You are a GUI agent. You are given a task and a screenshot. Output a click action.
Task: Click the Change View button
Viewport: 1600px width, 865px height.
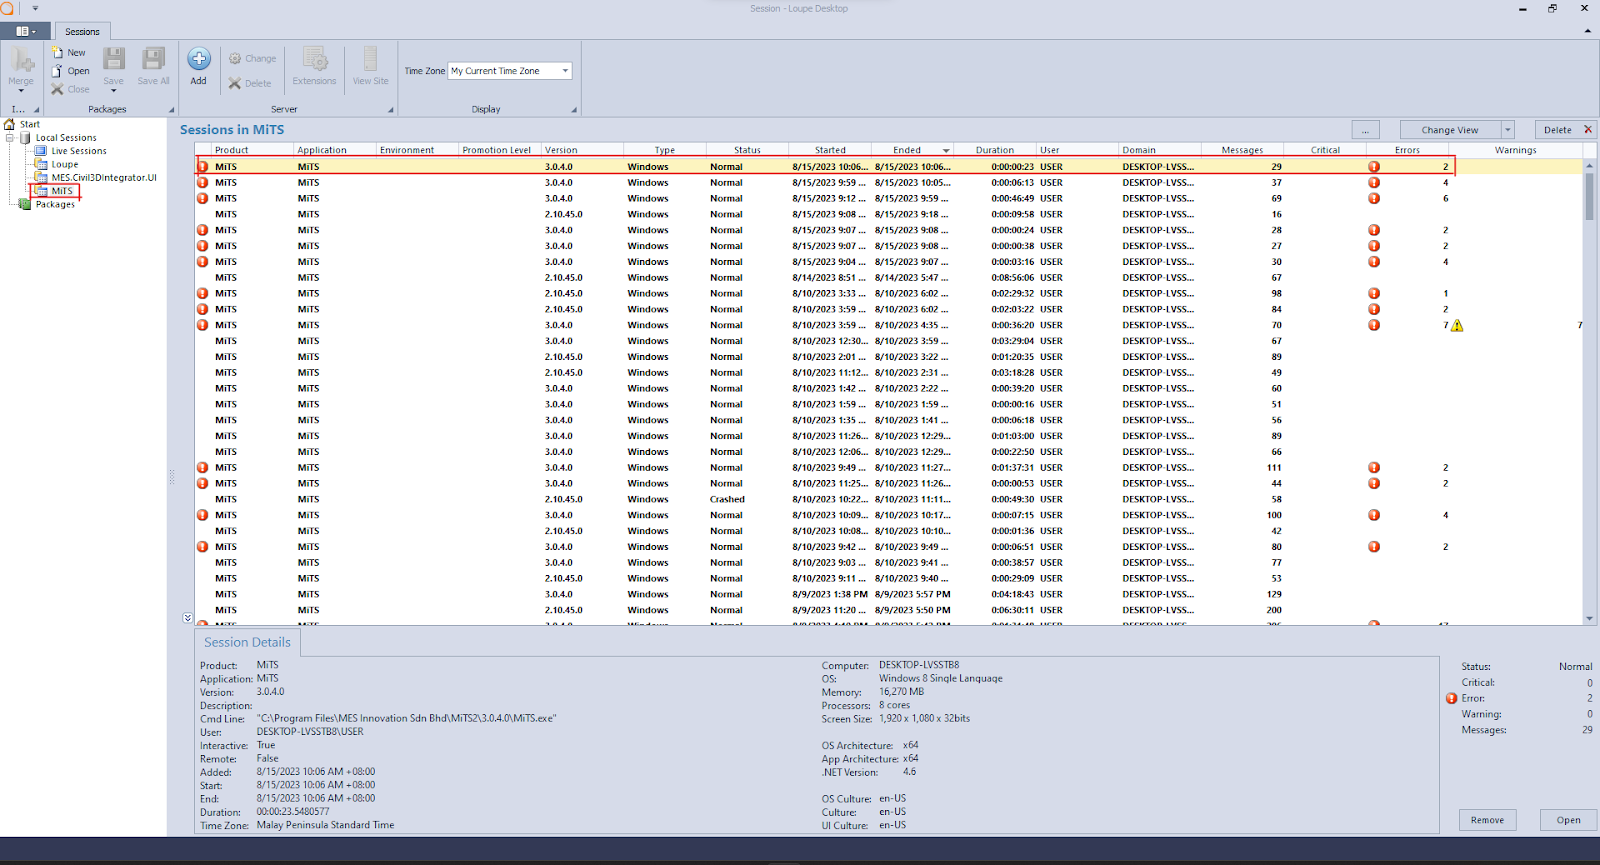[1449, 130]
